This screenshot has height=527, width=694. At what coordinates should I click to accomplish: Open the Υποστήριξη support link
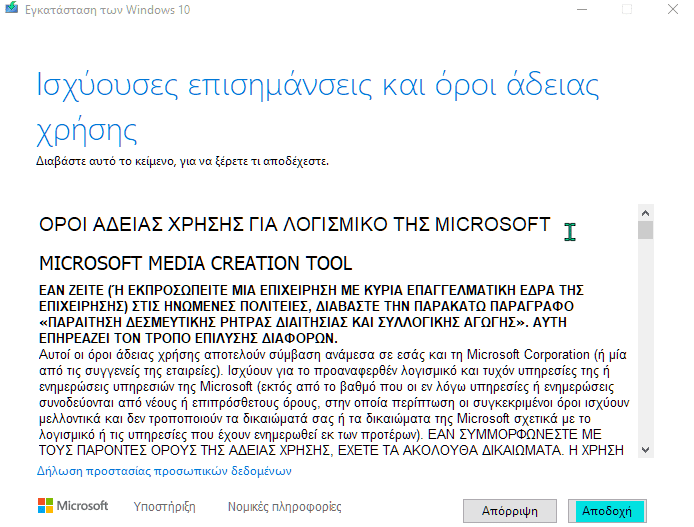165,507
